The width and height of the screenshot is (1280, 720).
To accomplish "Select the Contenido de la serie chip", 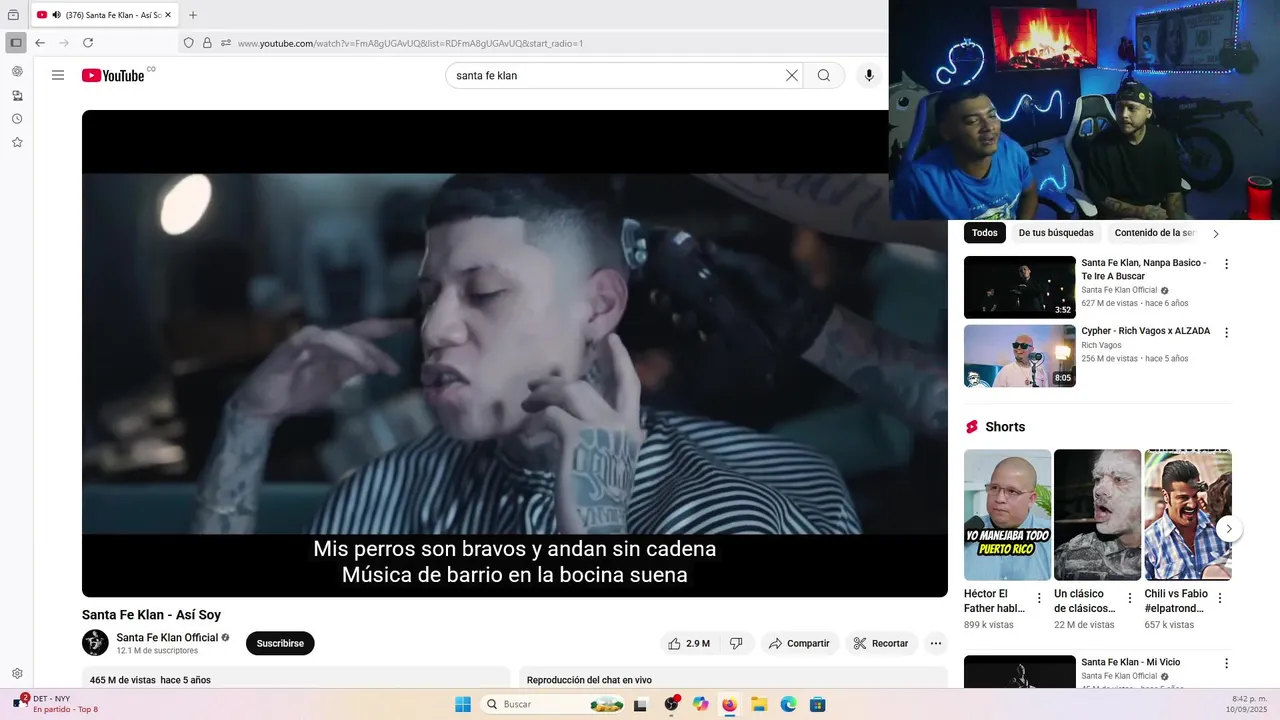I will (x=1154, y=233).
